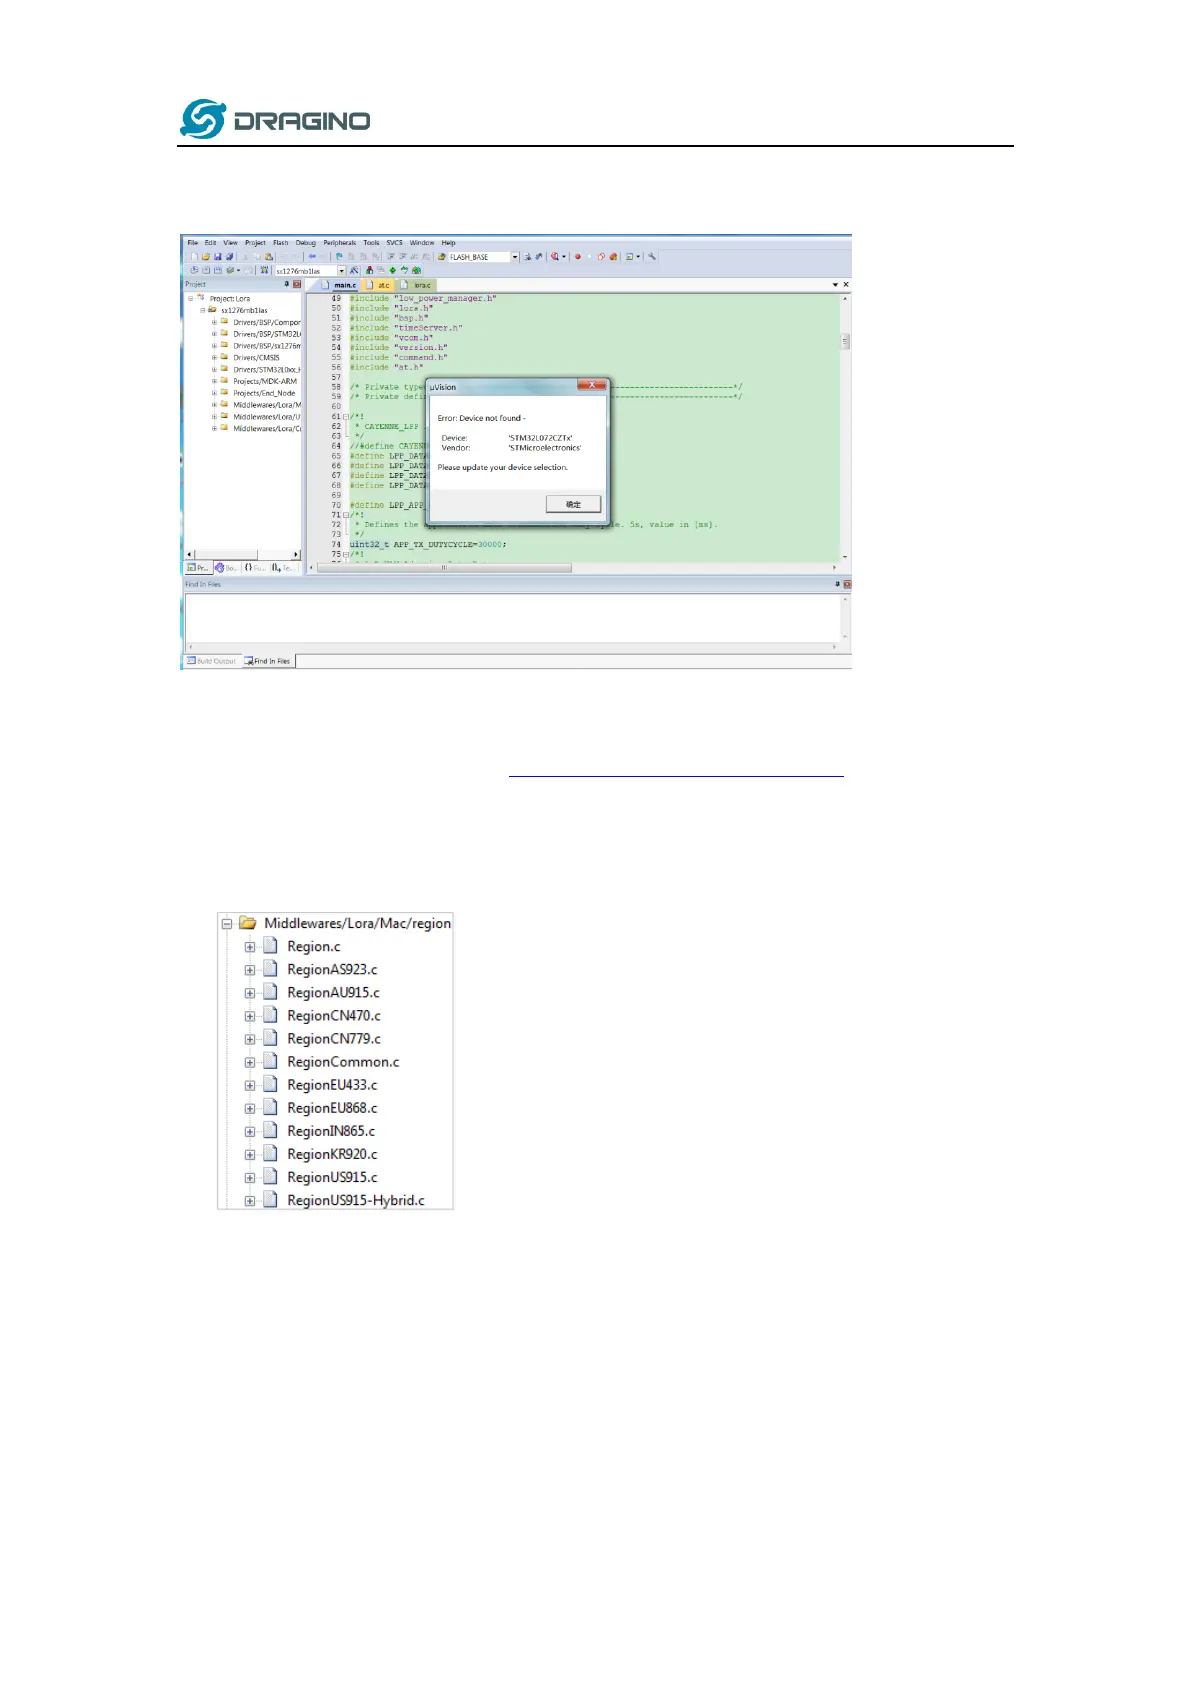Screen dimensions: 1191x1684
Task: Open the SVCS menu
Action: [394, 242]
